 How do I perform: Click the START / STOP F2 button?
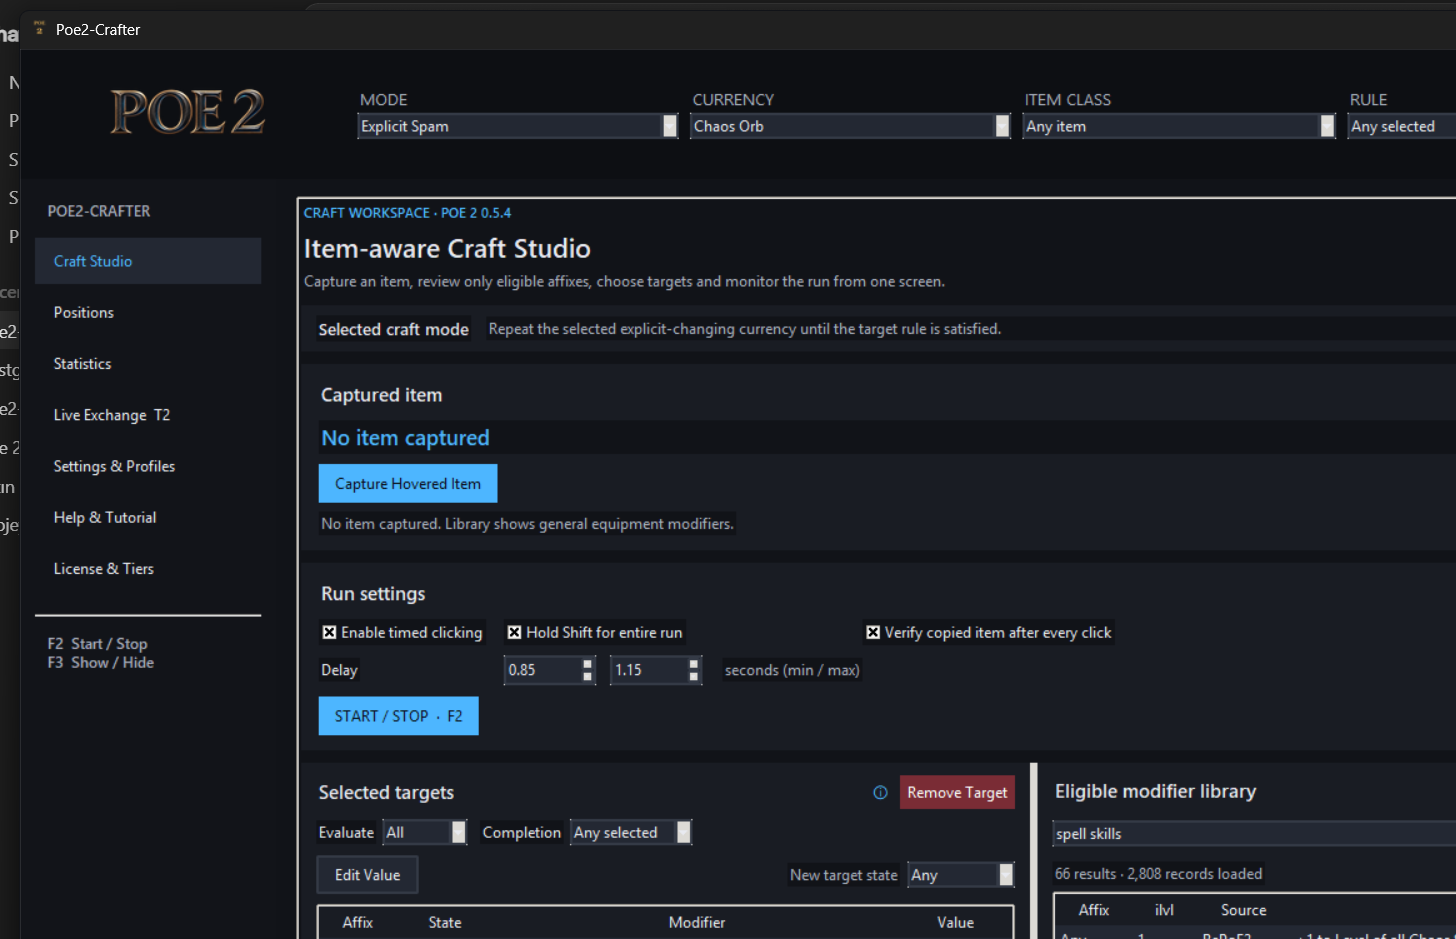click(399, 716)
